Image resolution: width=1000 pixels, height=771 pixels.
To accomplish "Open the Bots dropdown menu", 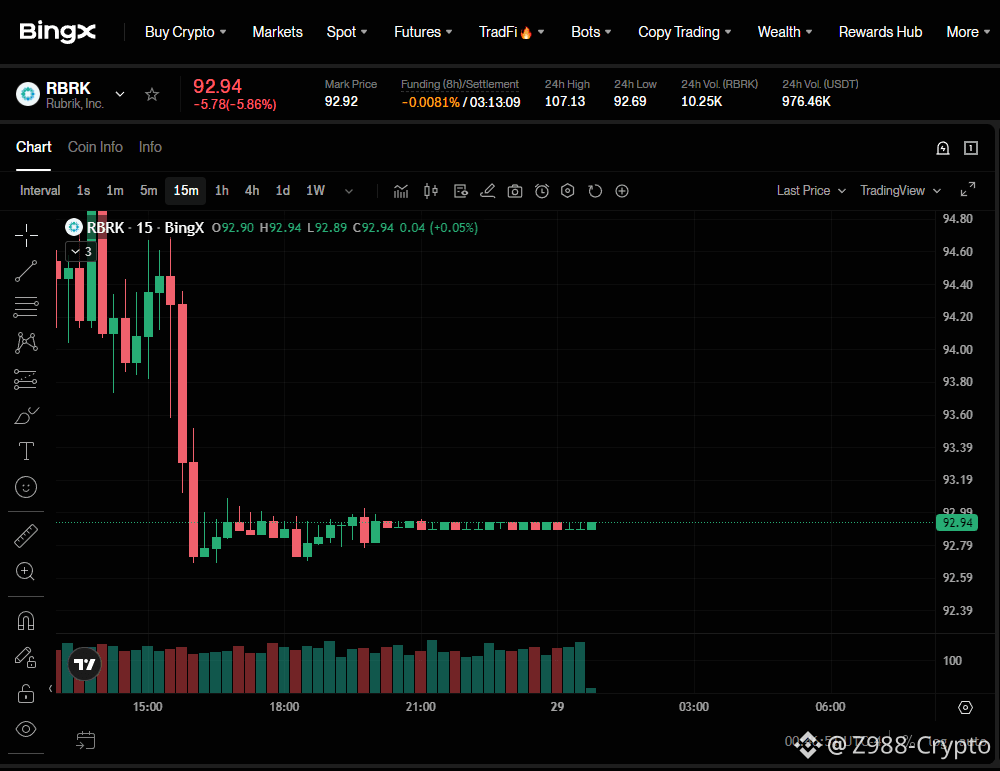I will click(x=591, y=32).
